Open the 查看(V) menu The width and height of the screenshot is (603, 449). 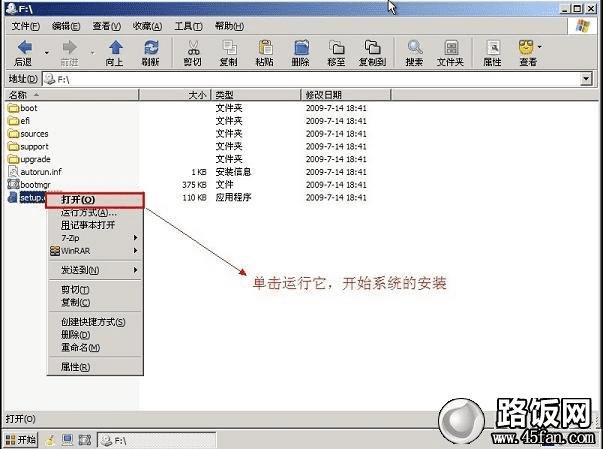tap(107, 26)
